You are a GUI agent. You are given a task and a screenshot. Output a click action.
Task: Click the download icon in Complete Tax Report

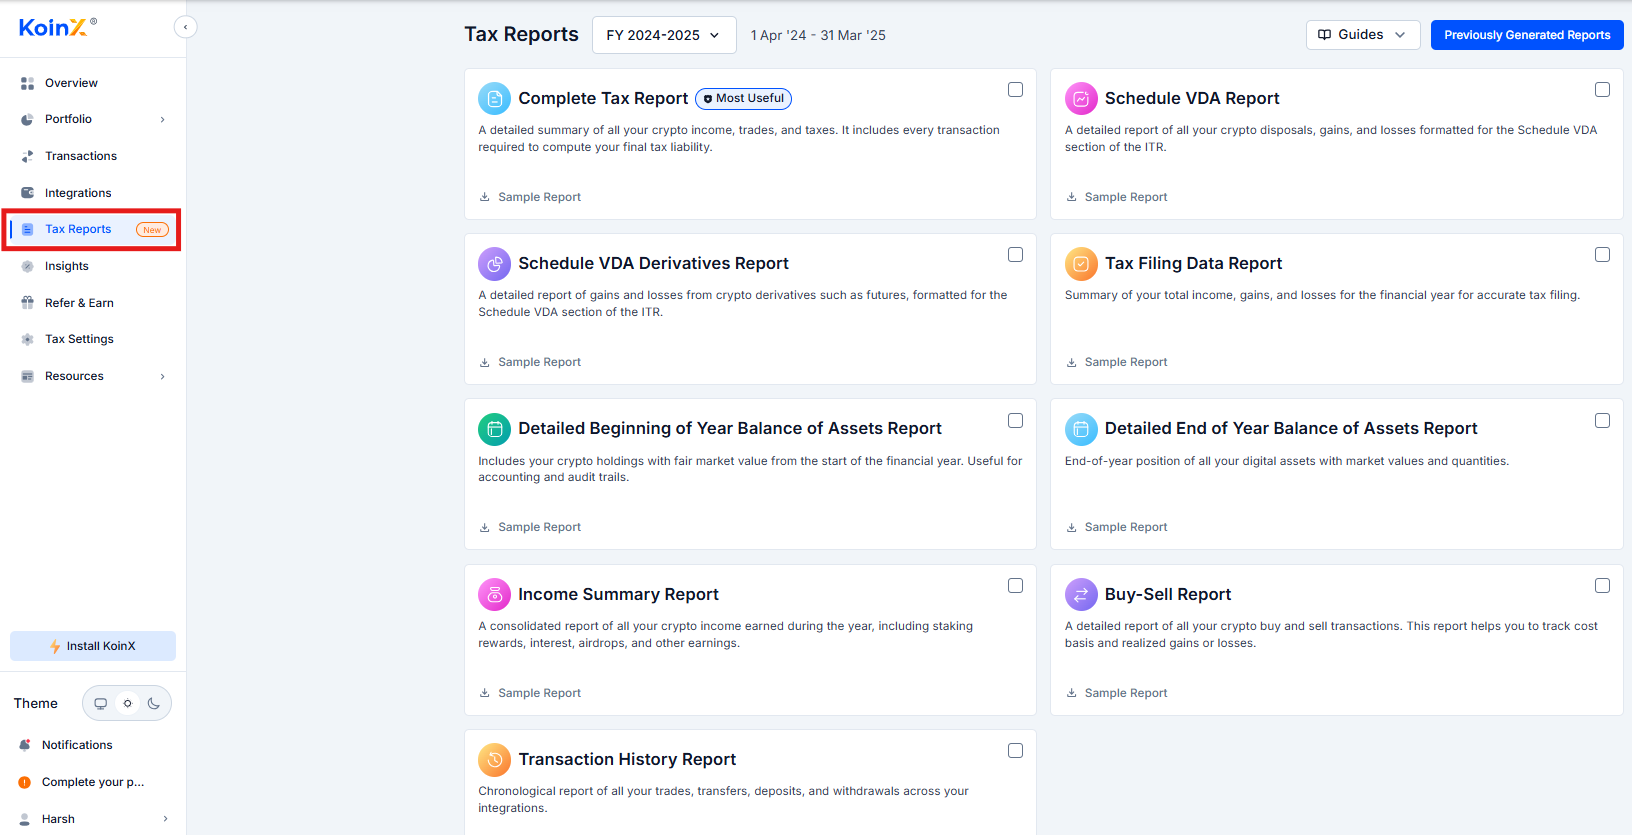point(484,197)
